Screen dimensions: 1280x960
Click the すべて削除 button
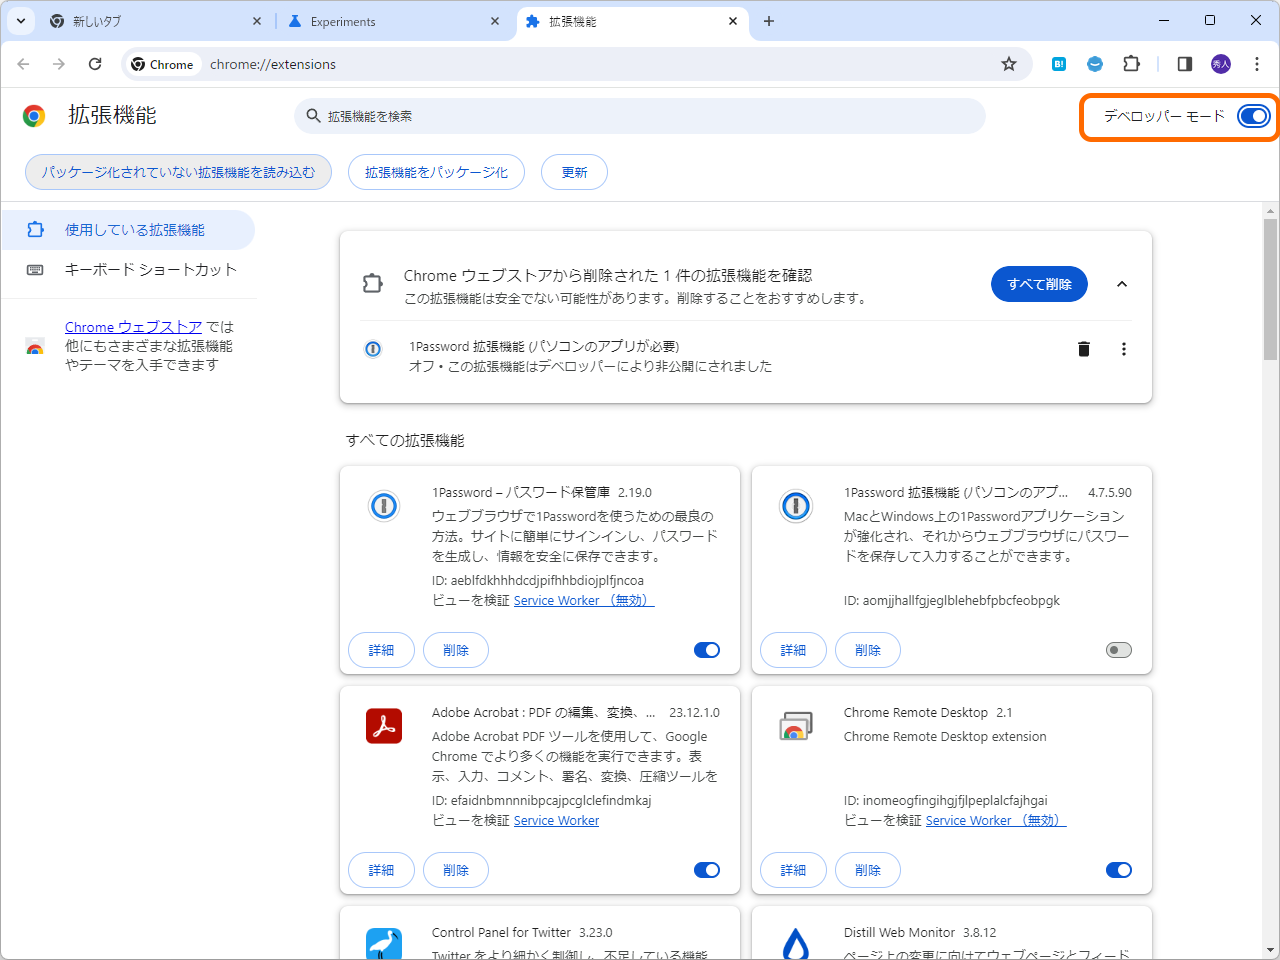click(x=1039, y=284)
